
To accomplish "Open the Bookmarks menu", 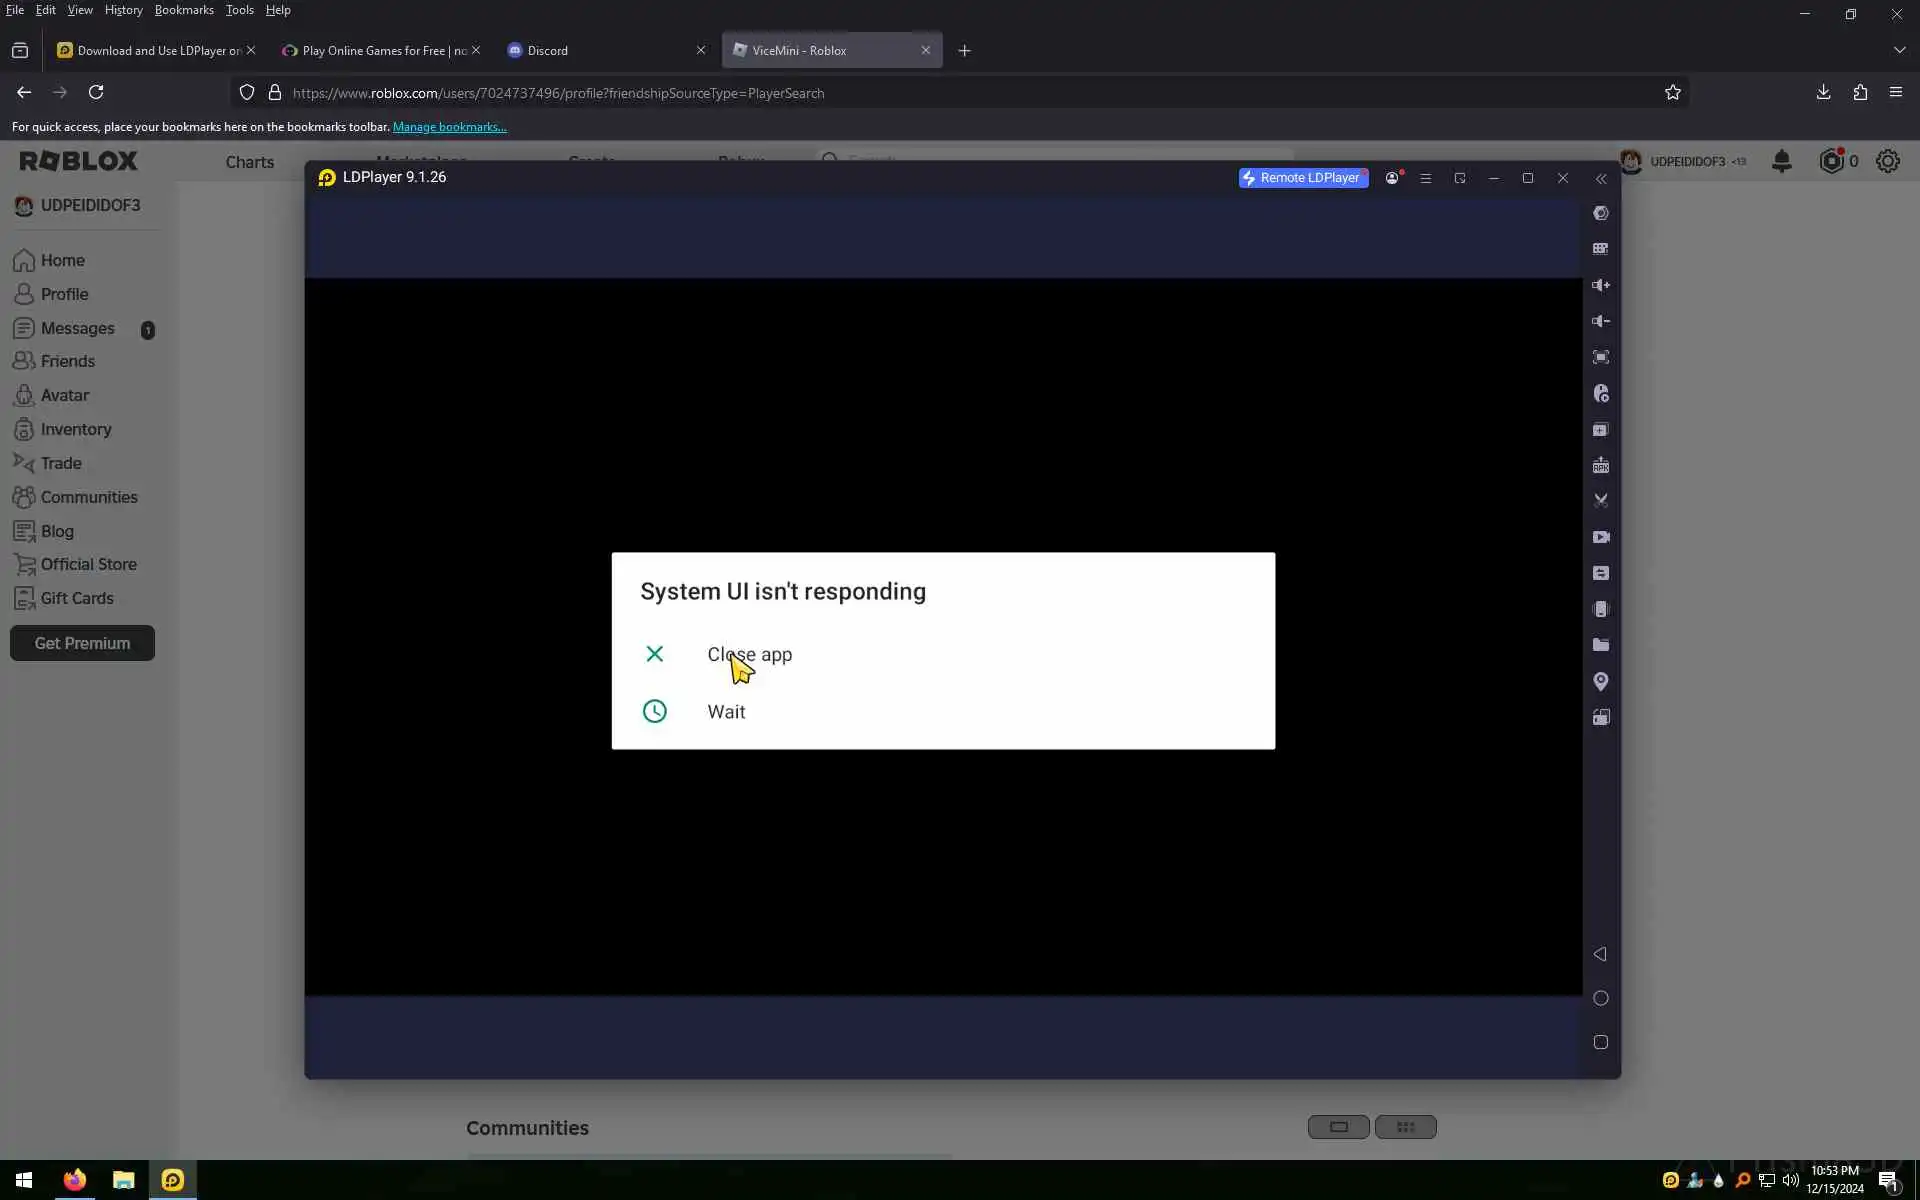I will pyautogui.click(x=184, y=10).
